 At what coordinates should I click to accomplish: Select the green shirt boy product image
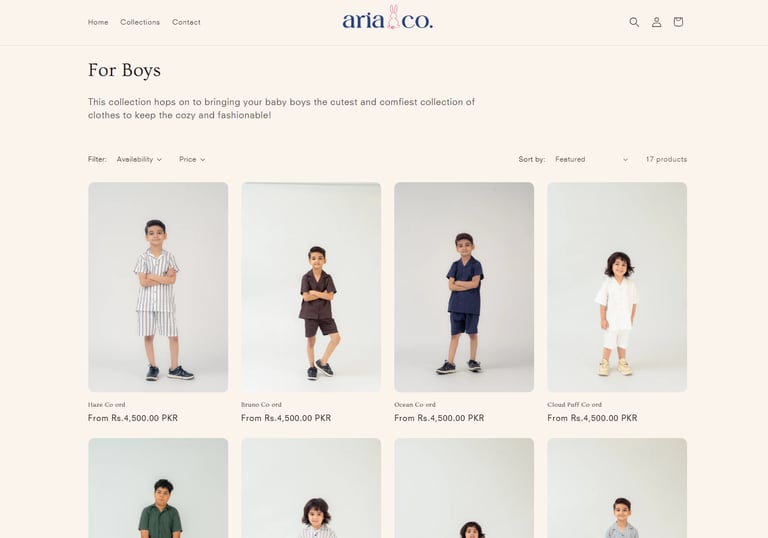click(158, 488)
